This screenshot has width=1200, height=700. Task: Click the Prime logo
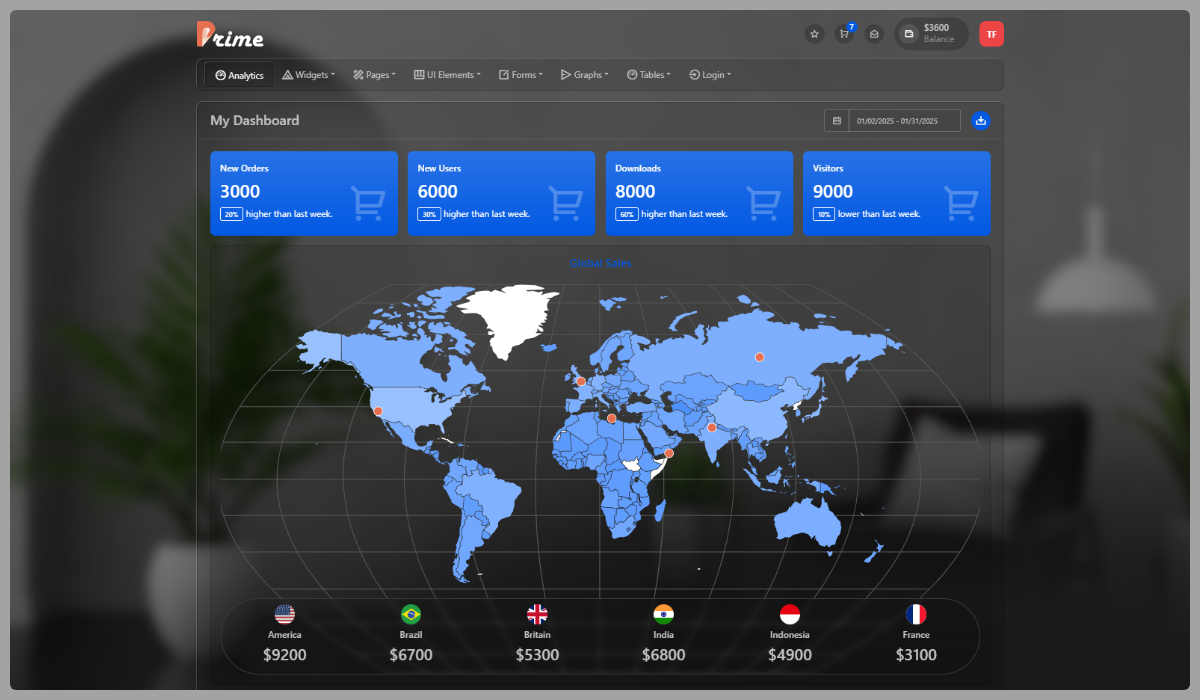tap(229, 35)
